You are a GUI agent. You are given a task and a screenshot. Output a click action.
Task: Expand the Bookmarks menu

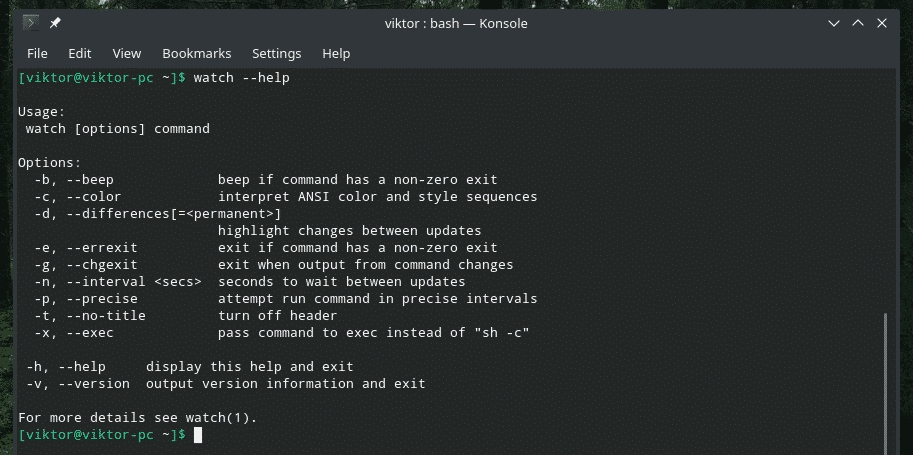[x=196, y=53]
